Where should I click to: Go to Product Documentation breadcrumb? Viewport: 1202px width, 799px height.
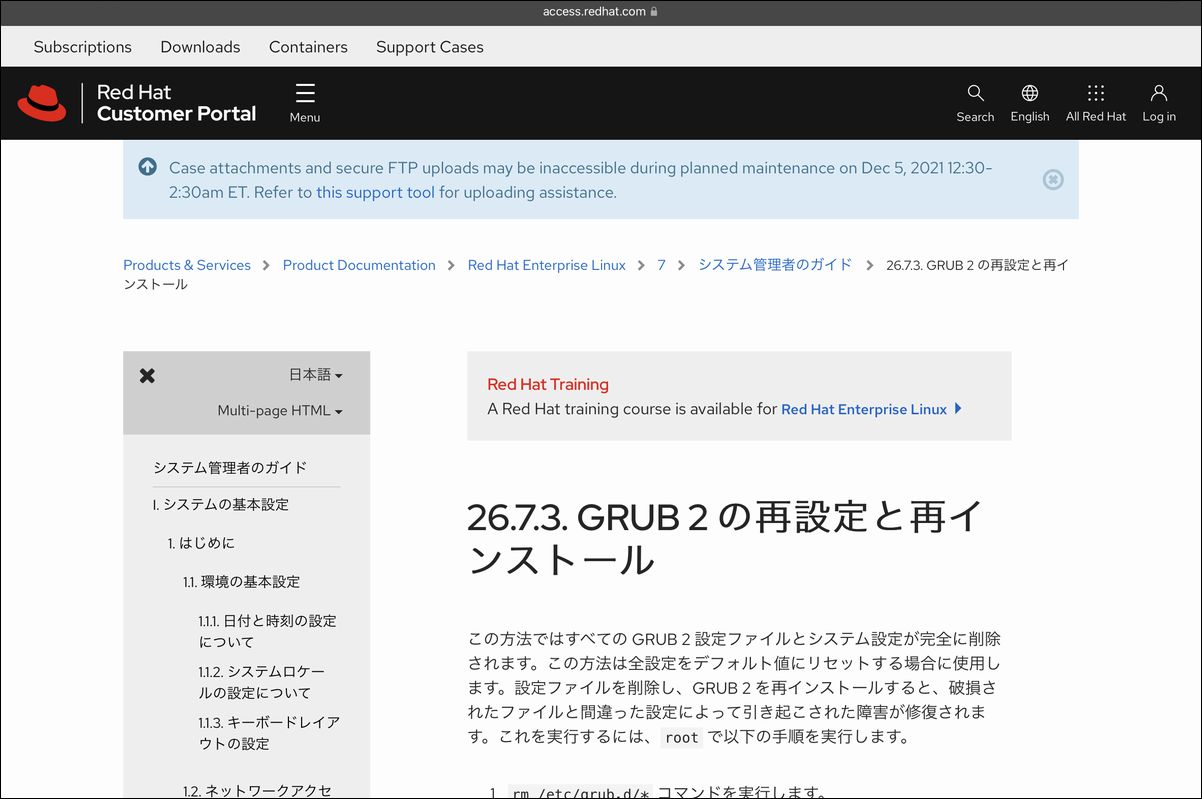pos(359,265)
